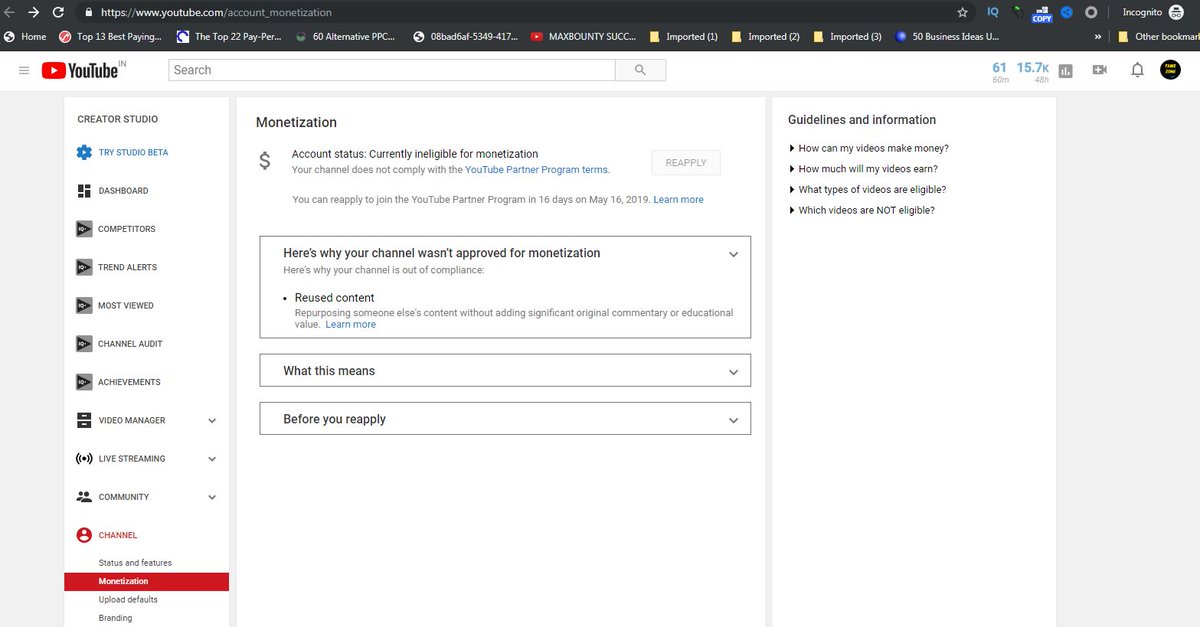This screenshot has height=627, width=1200.
Task: Collapse the 'why your channel wasn't approved' section
Action: [x=733, y=254]
